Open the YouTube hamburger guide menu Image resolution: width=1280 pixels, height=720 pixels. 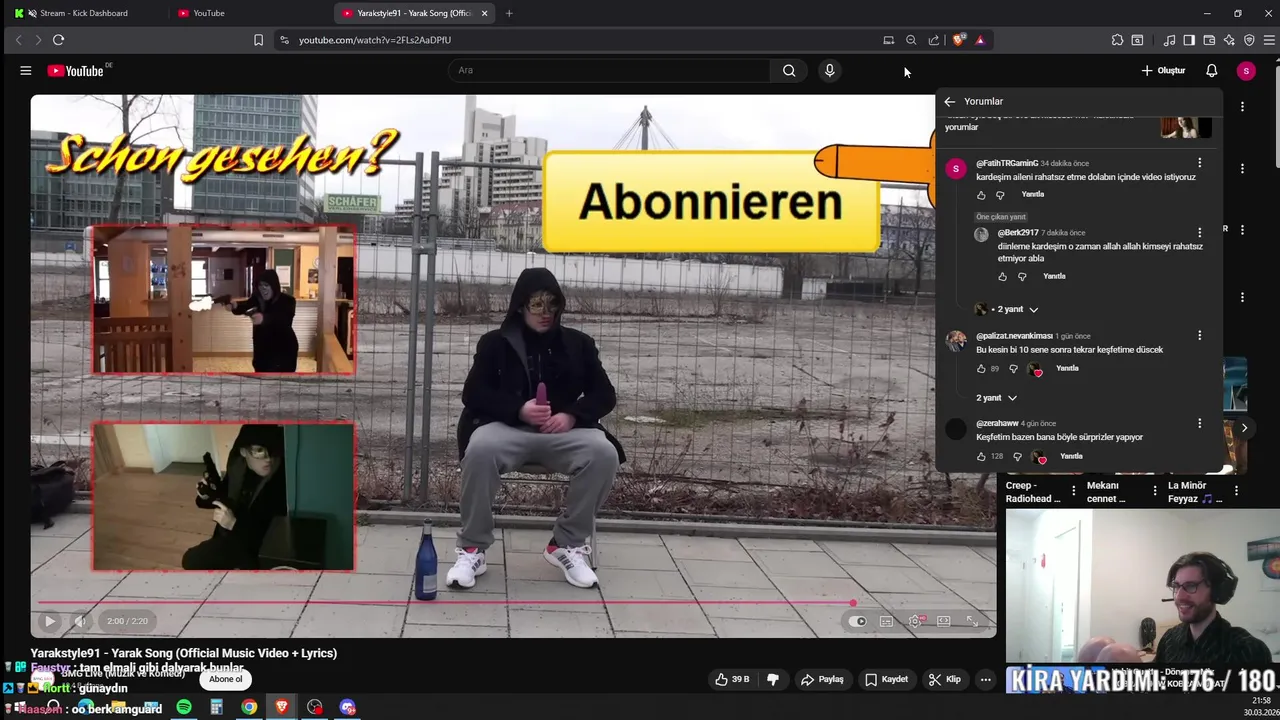pyautogui.click(x=26, y=70)
